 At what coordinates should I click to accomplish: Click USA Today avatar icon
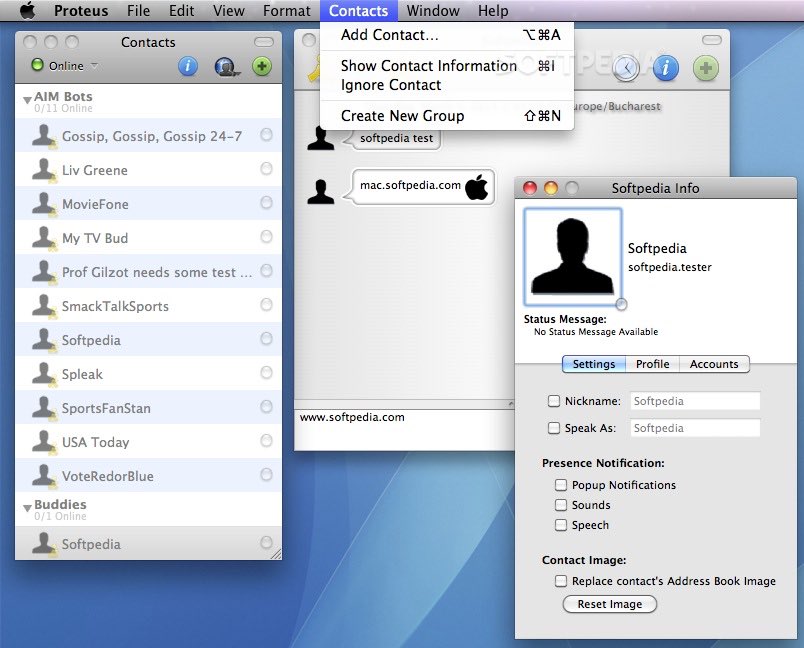coord(44,442)
